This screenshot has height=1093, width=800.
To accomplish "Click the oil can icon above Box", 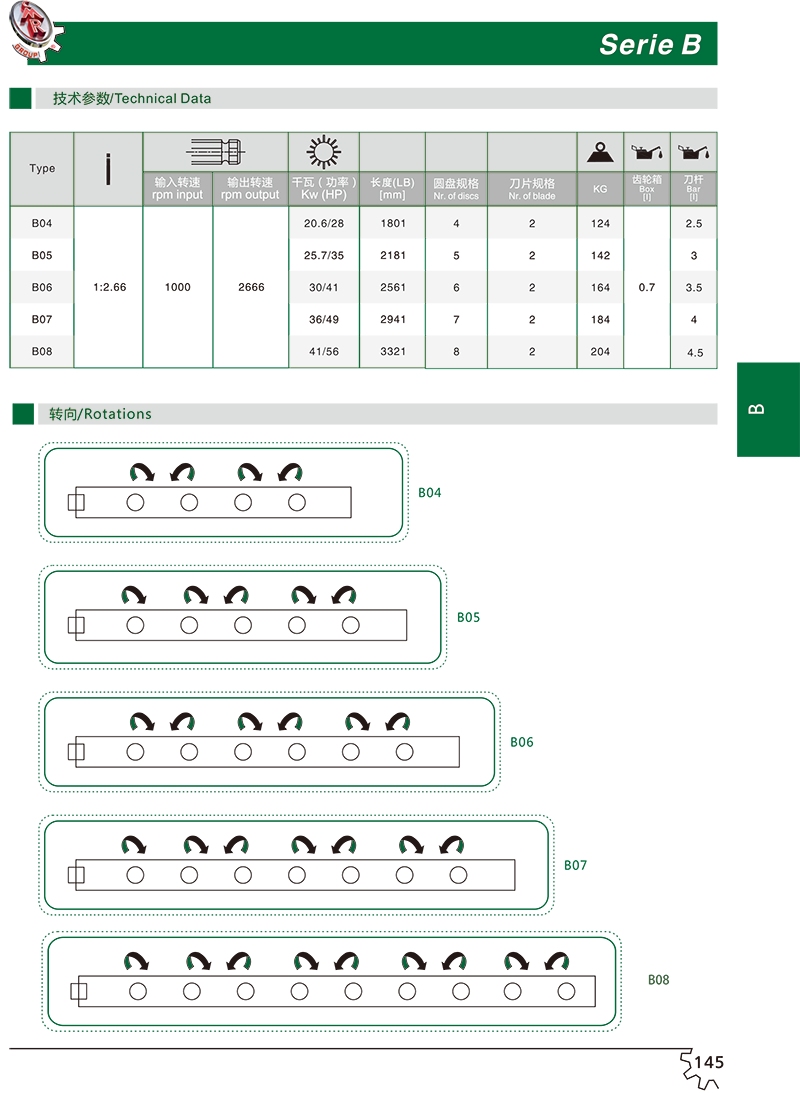I will [x=646, y=153].
